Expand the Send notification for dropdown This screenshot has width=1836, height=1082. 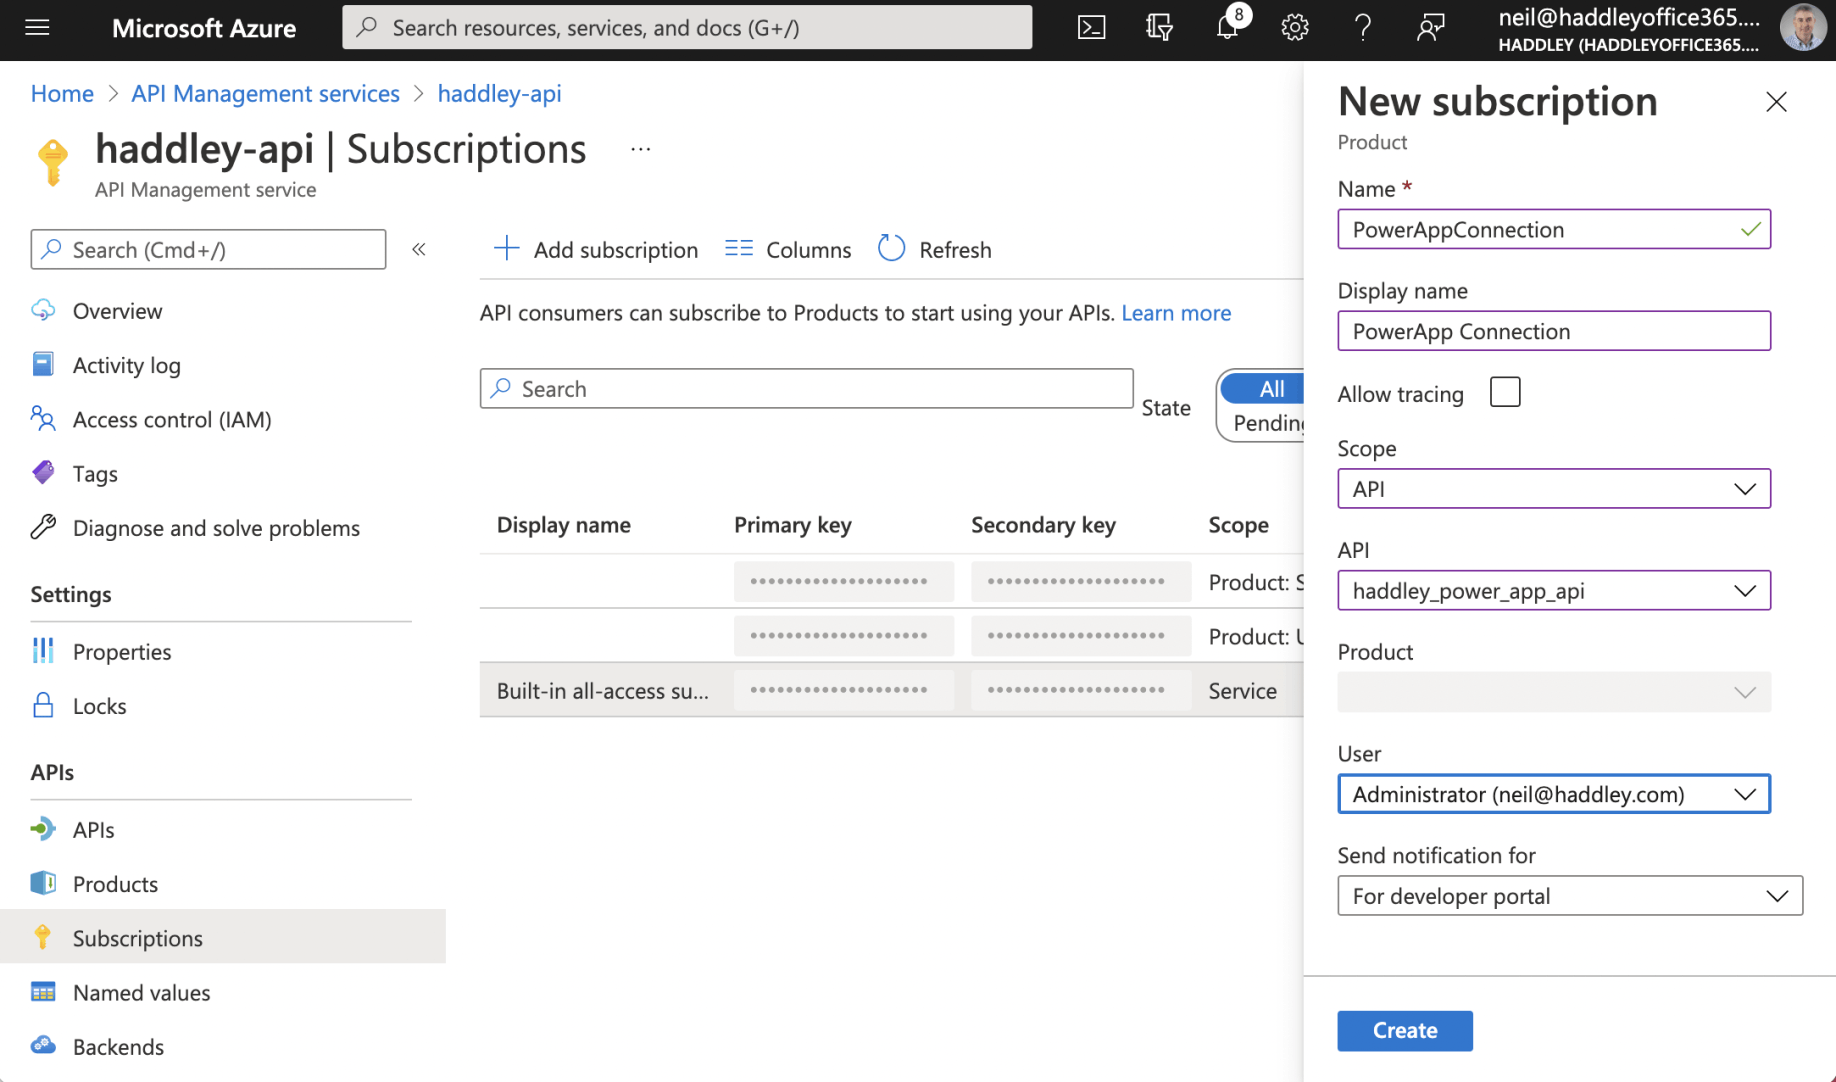1569,896
